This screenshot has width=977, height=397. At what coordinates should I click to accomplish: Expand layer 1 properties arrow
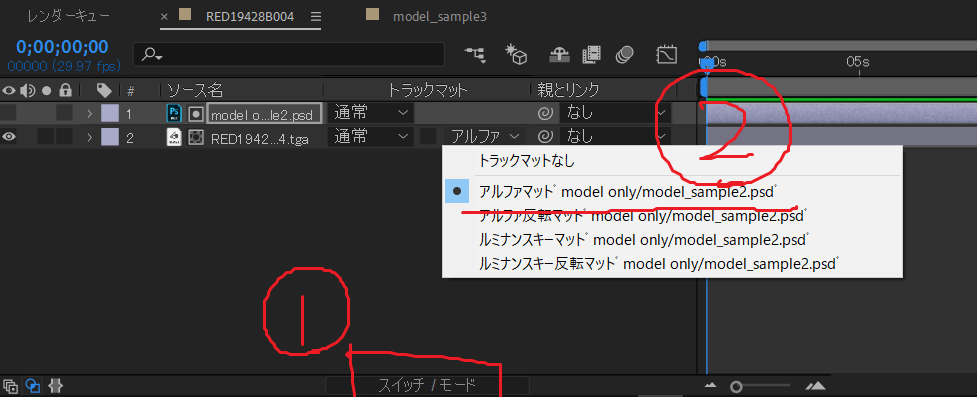[90, 113]
